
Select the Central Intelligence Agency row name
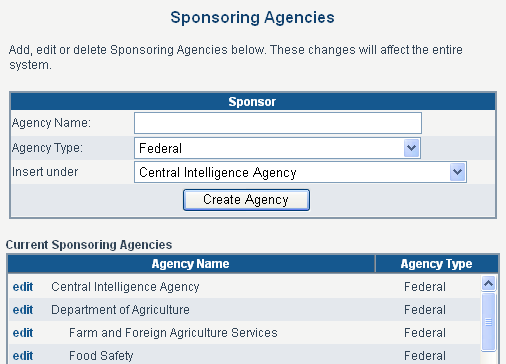coord(125,287)
